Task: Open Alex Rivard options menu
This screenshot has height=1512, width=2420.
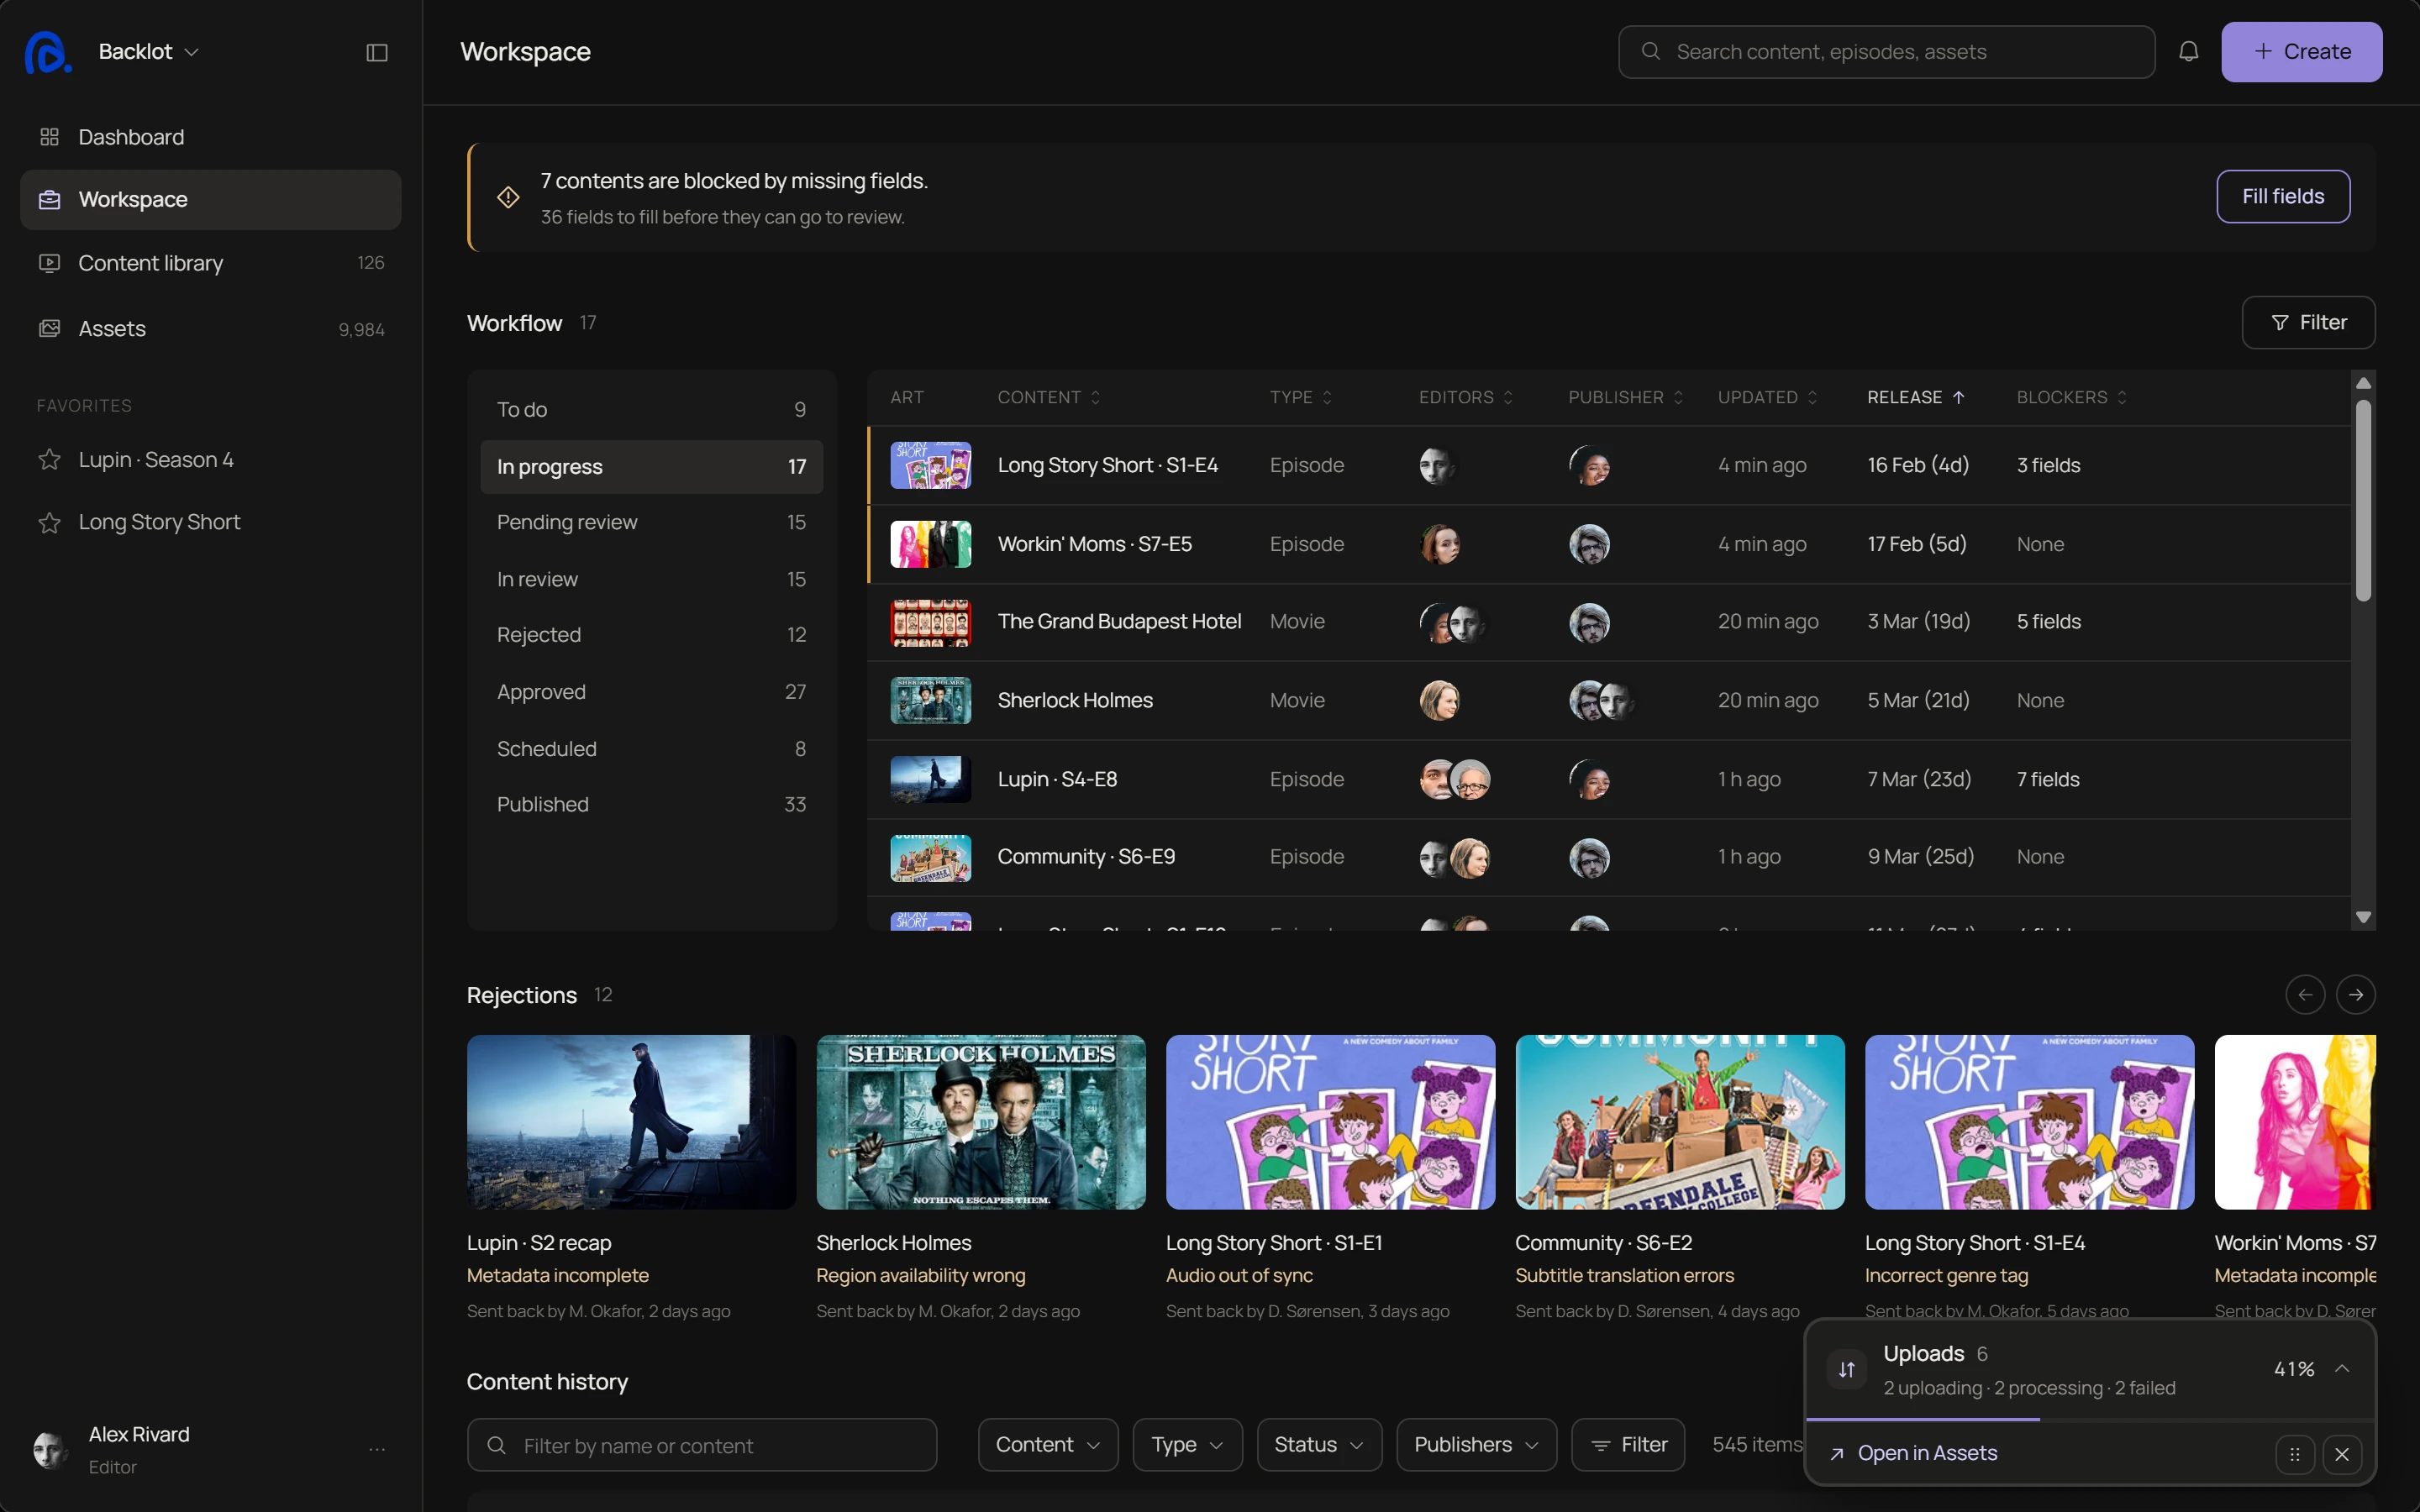Action: coord(377,1449)
